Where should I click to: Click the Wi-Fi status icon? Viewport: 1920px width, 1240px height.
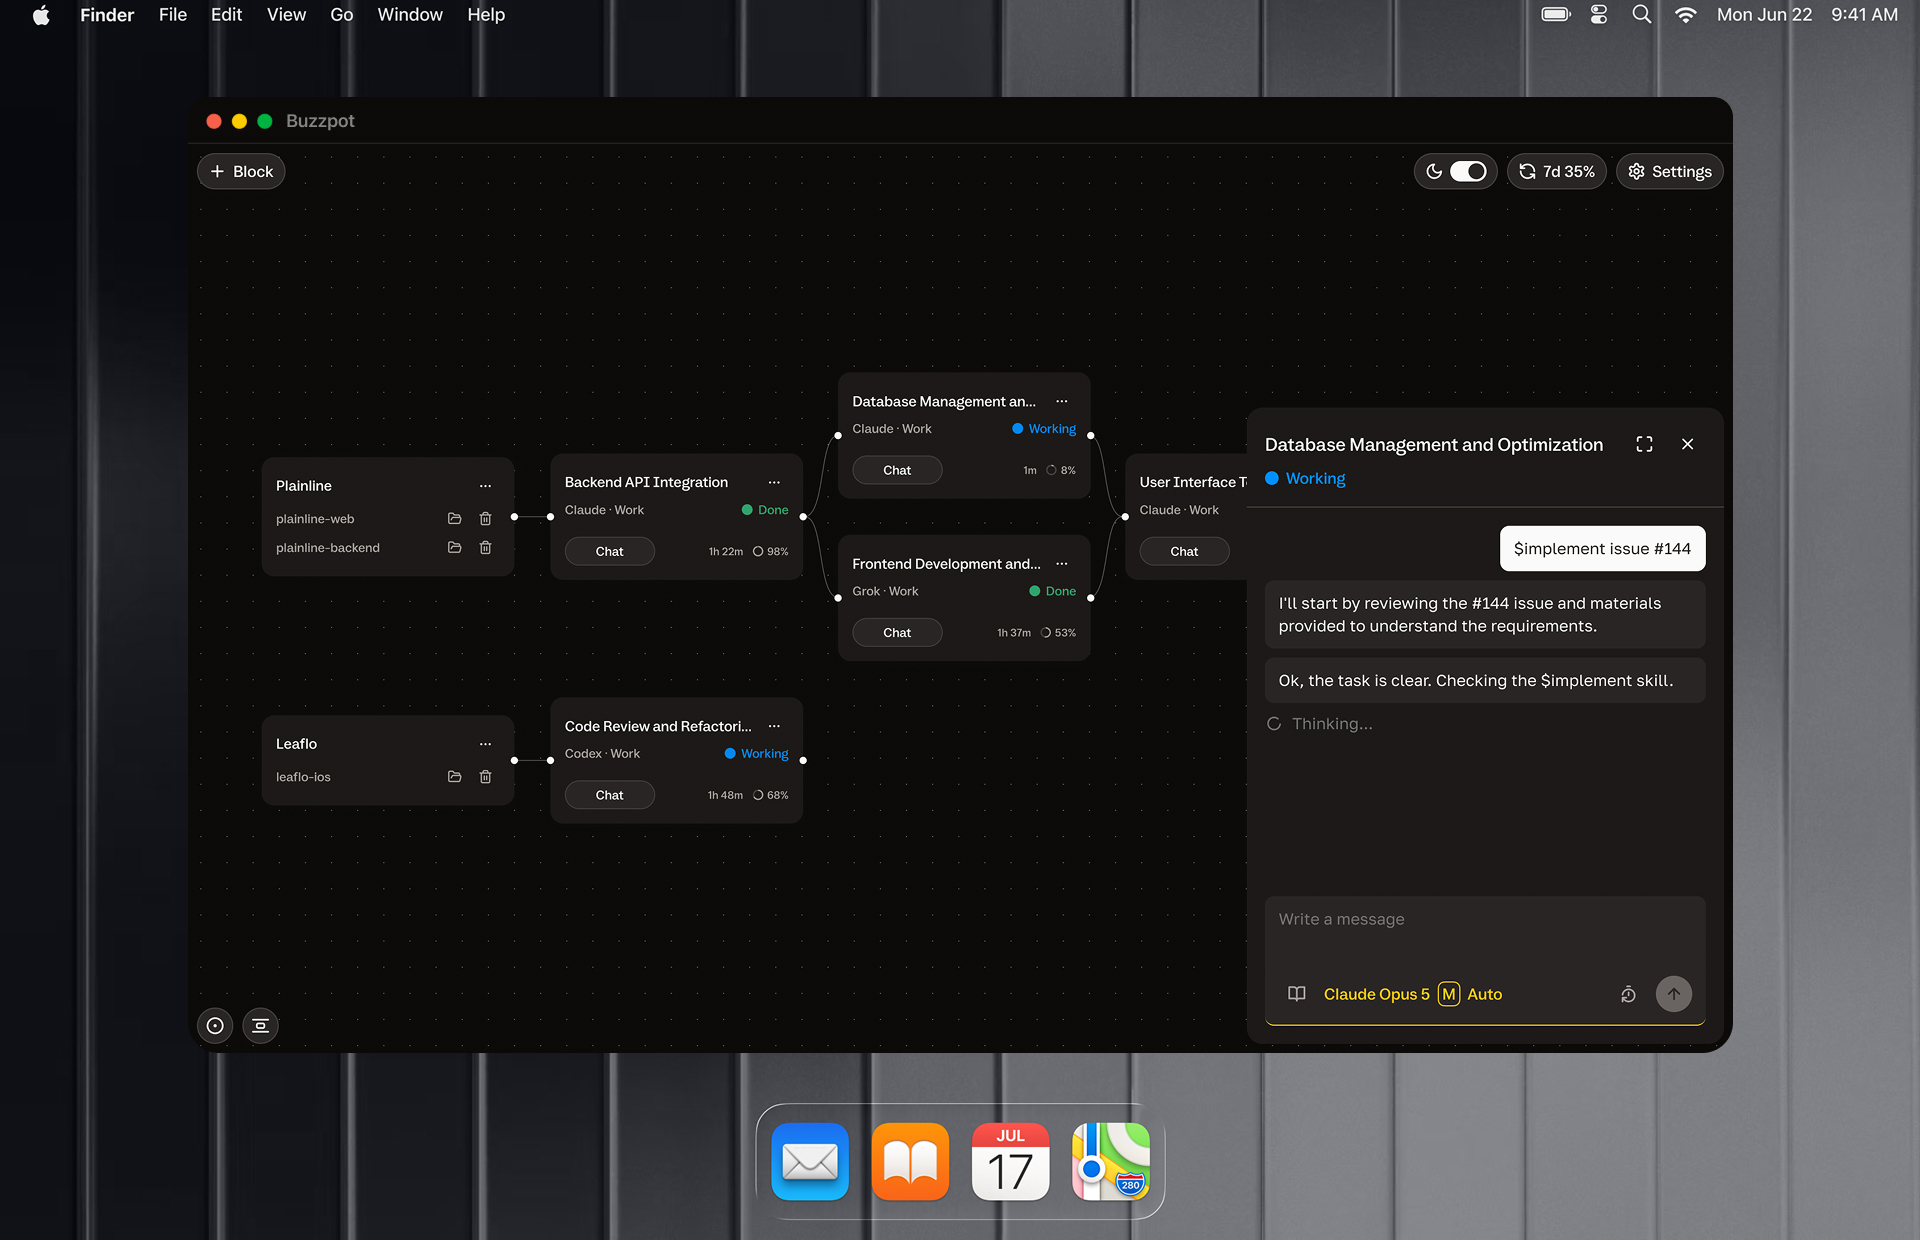1686,15
